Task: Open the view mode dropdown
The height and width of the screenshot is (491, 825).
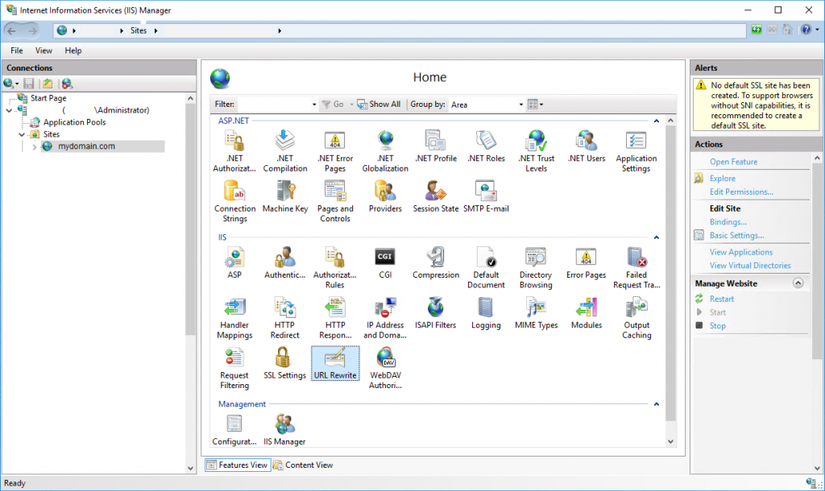Action: pos(535,104)
